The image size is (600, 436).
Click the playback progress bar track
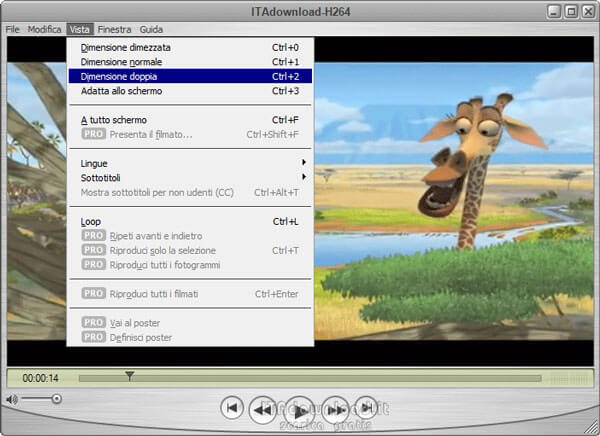[310, 379]
